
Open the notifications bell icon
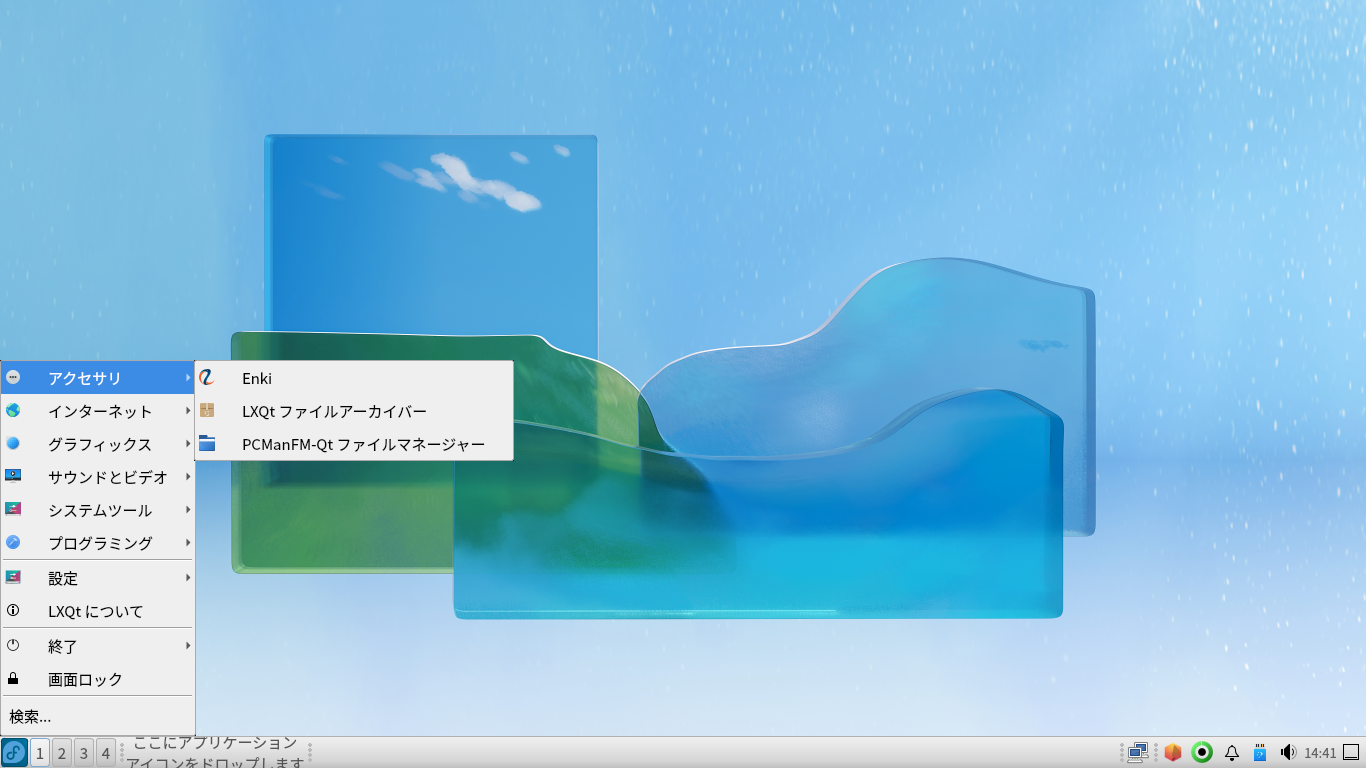pos(1232,753)
